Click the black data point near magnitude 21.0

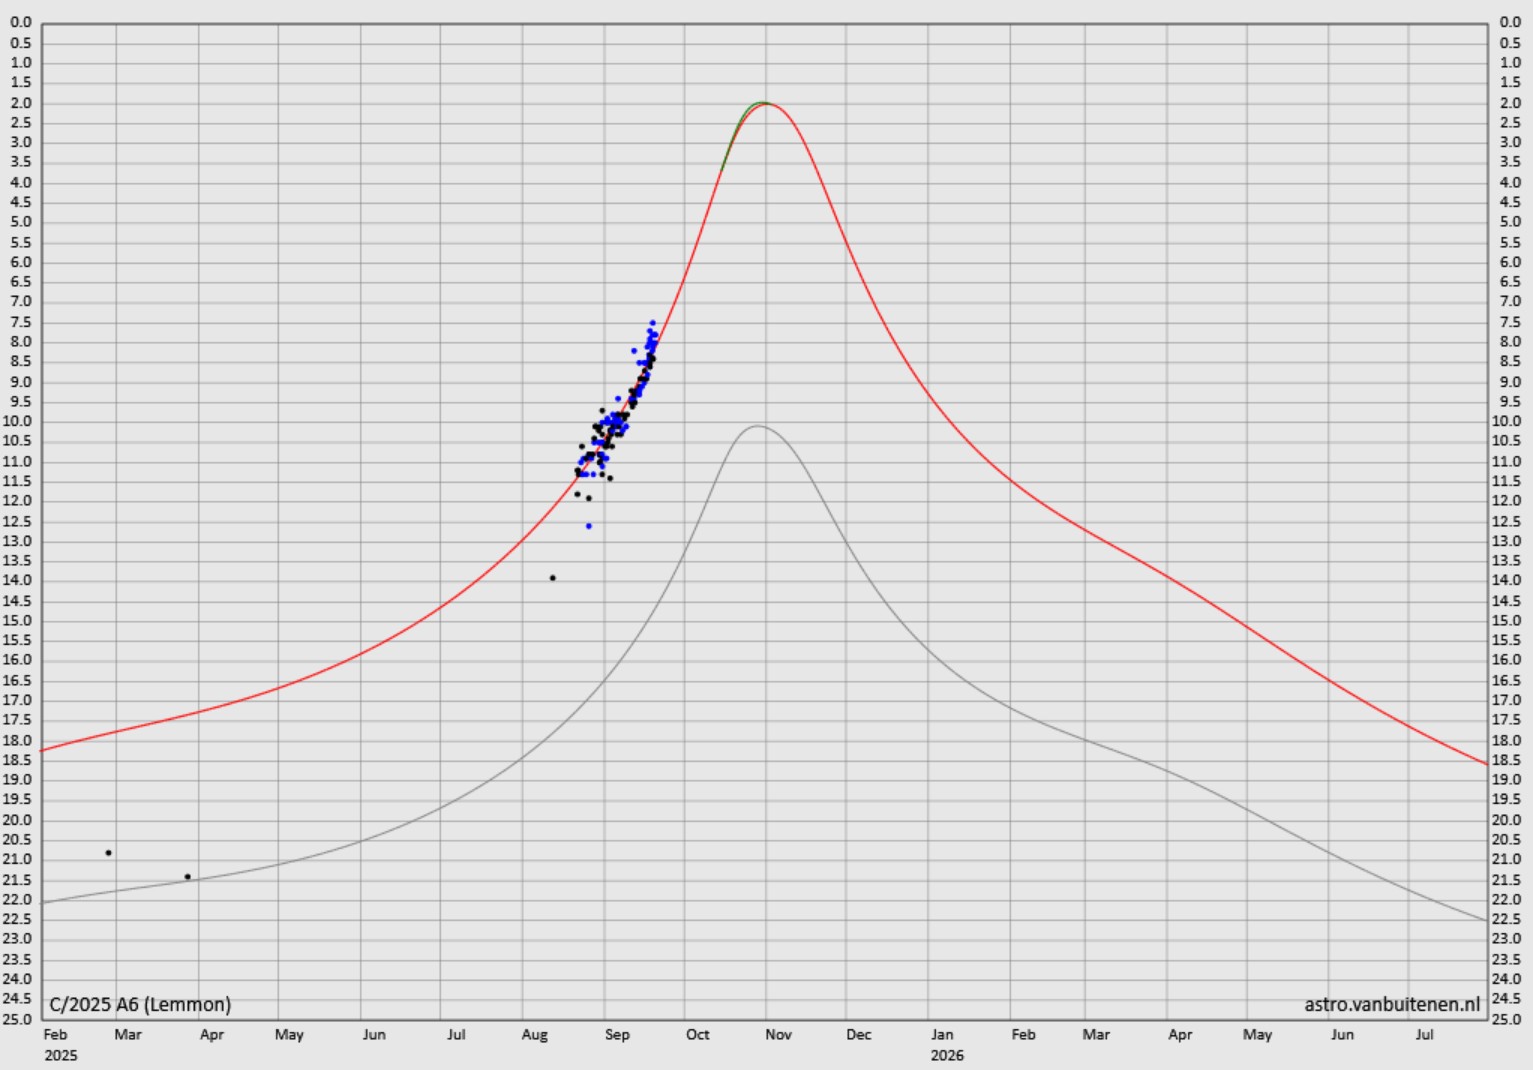[x=108, y=853]
